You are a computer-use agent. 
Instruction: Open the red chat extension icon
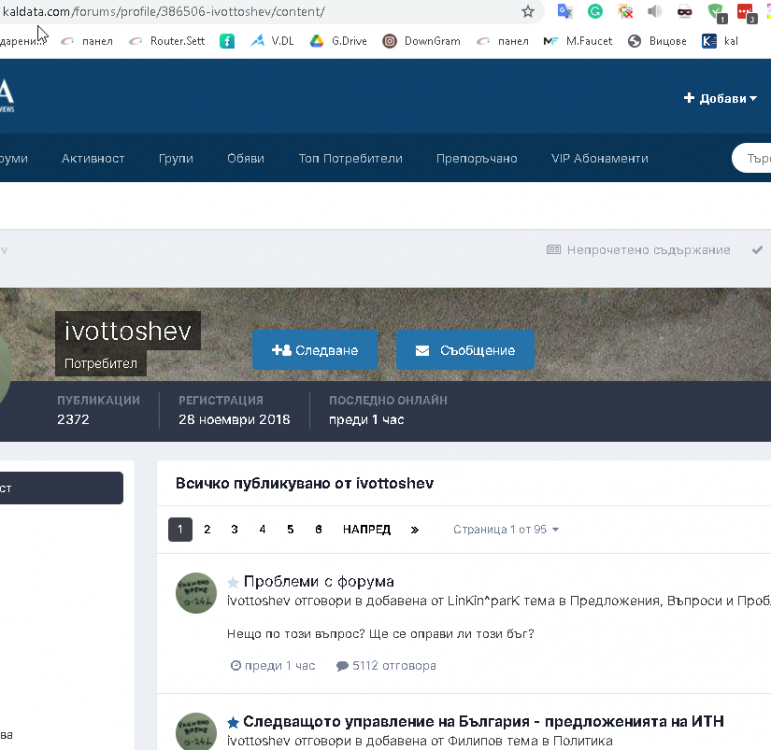pyautogui.click(x=746, y=12)
